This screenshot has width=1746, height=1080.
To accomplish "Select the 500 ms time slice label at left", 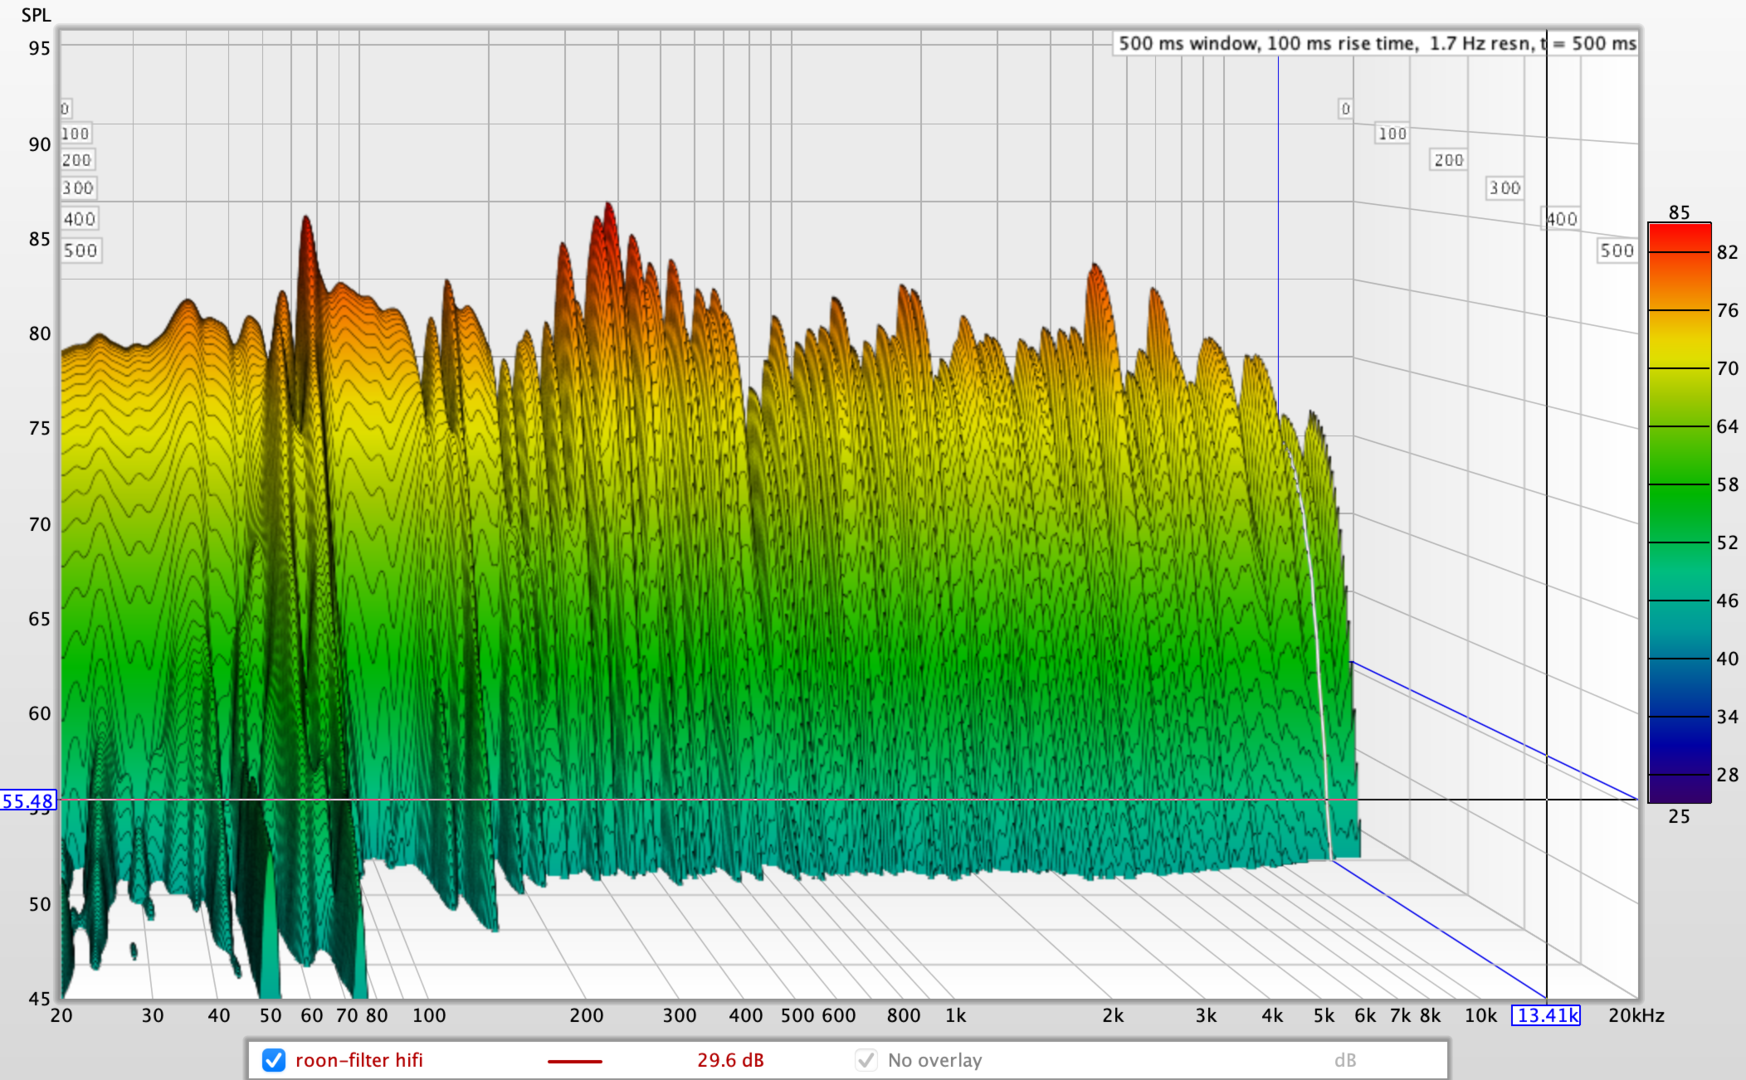I will 80,251.
